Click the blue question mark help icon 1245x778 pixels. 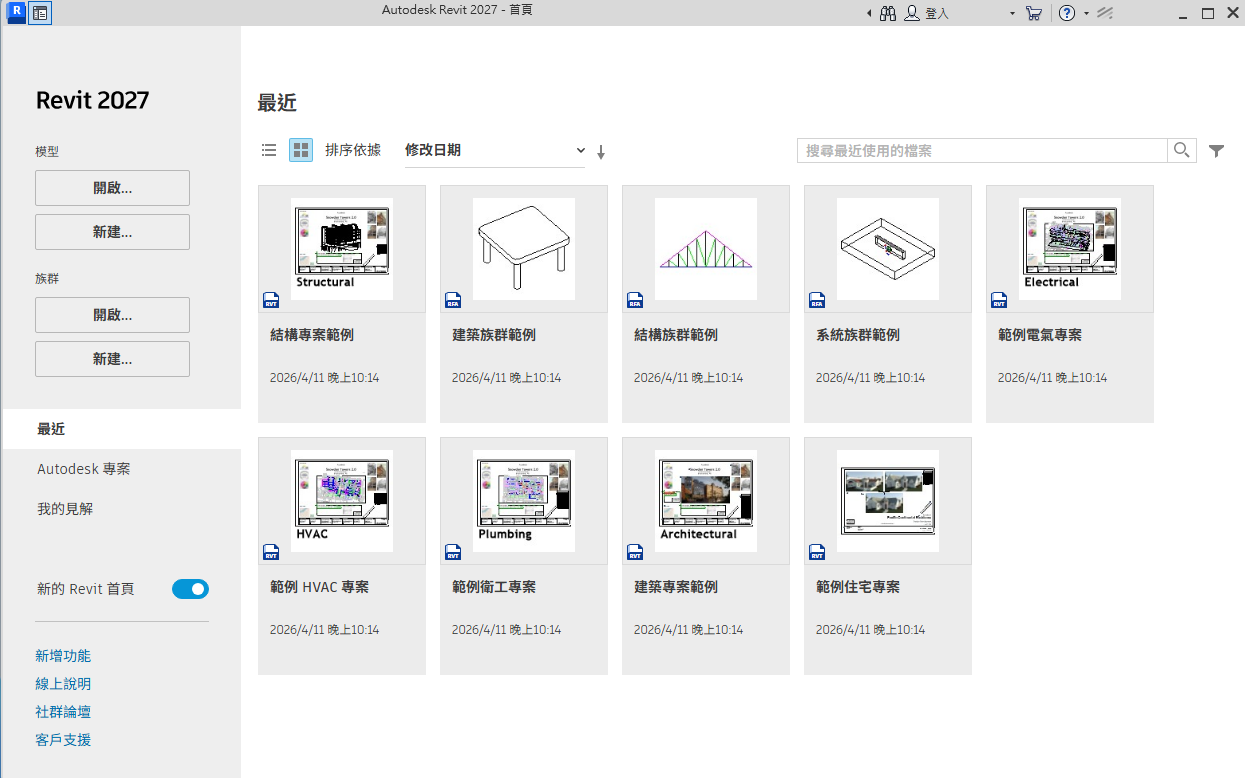(x=1067, y=13)
